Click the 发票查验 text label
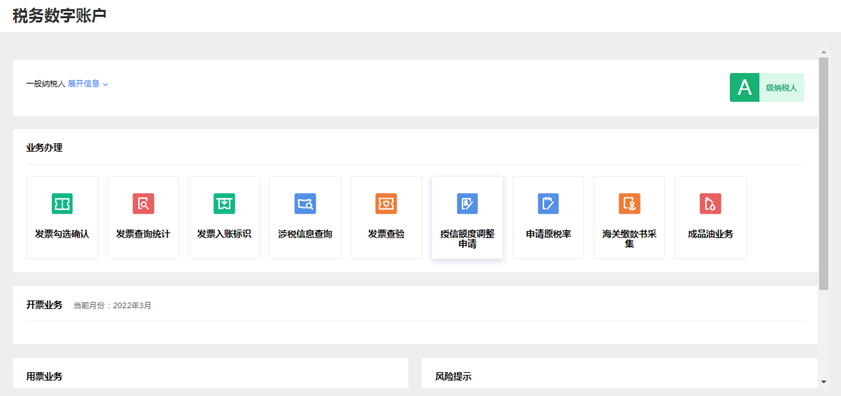Screen dimensions: 841x396 (x=386, y=234)
